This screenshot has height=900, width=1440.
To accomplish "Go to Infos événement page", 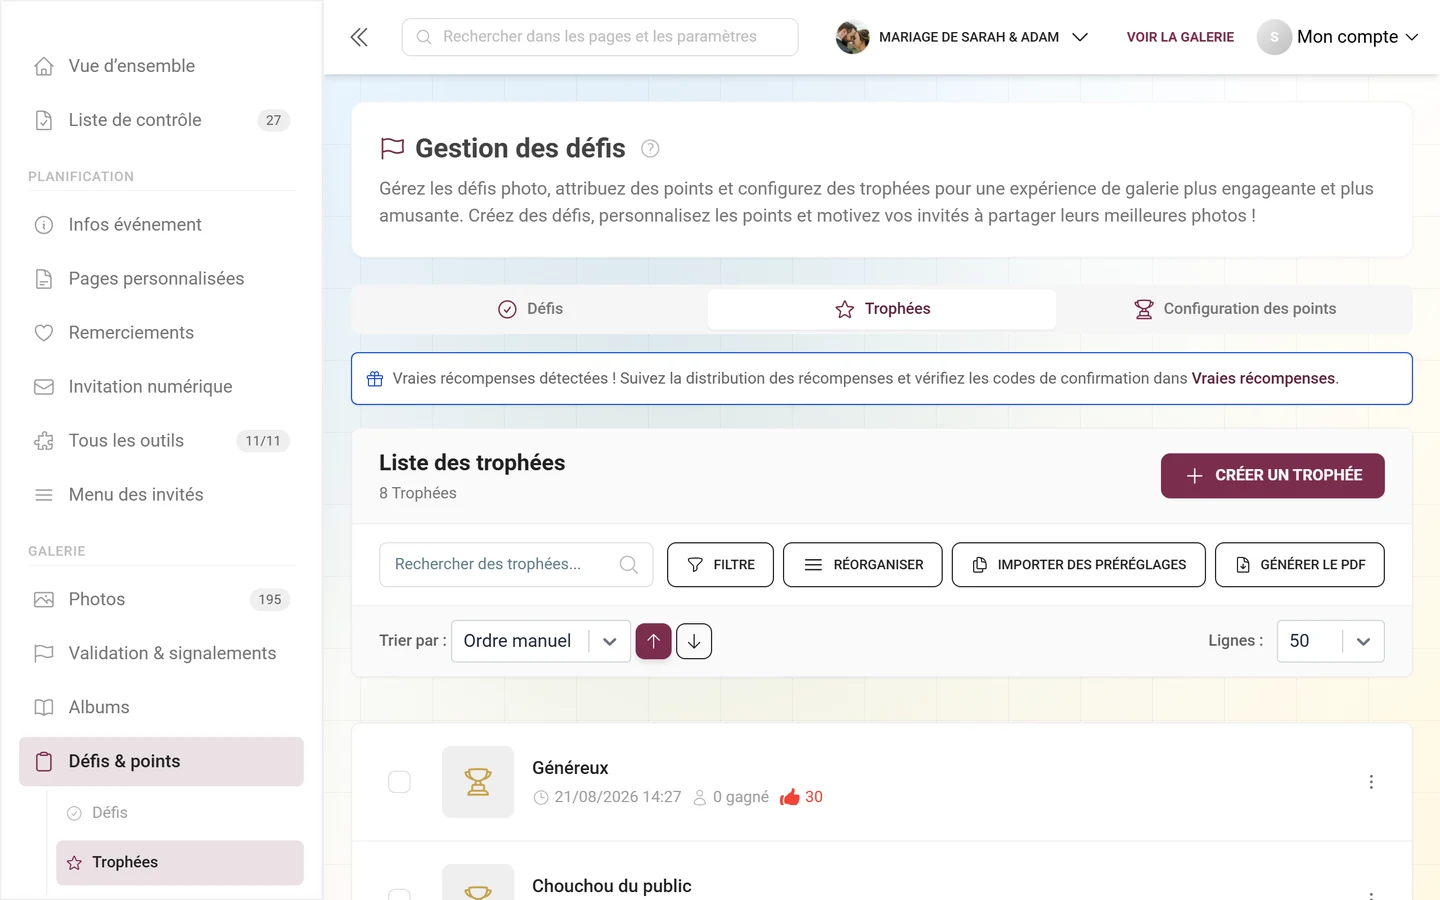I will point(161,225).
